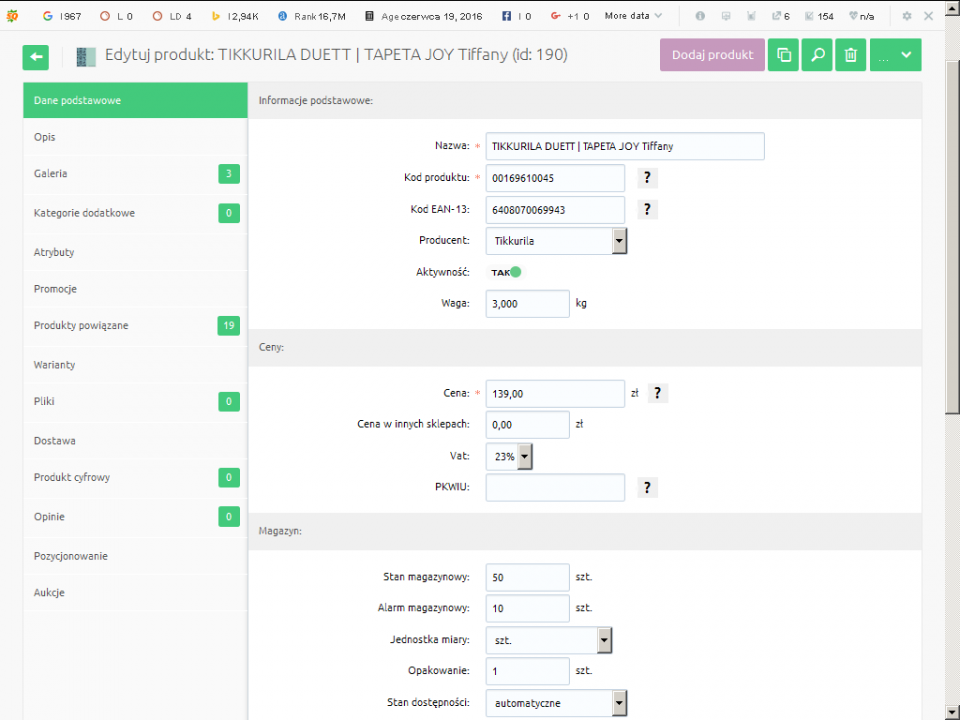Click the Kod EAN-13 input field
The width and height of the screenshot is (960, 720).
(555, 210)
